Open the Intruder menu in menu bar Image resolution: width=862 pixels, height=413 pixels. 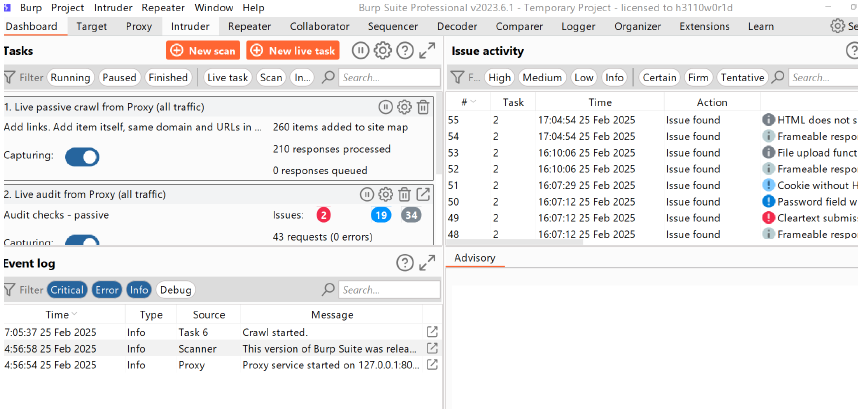(113, 8)
